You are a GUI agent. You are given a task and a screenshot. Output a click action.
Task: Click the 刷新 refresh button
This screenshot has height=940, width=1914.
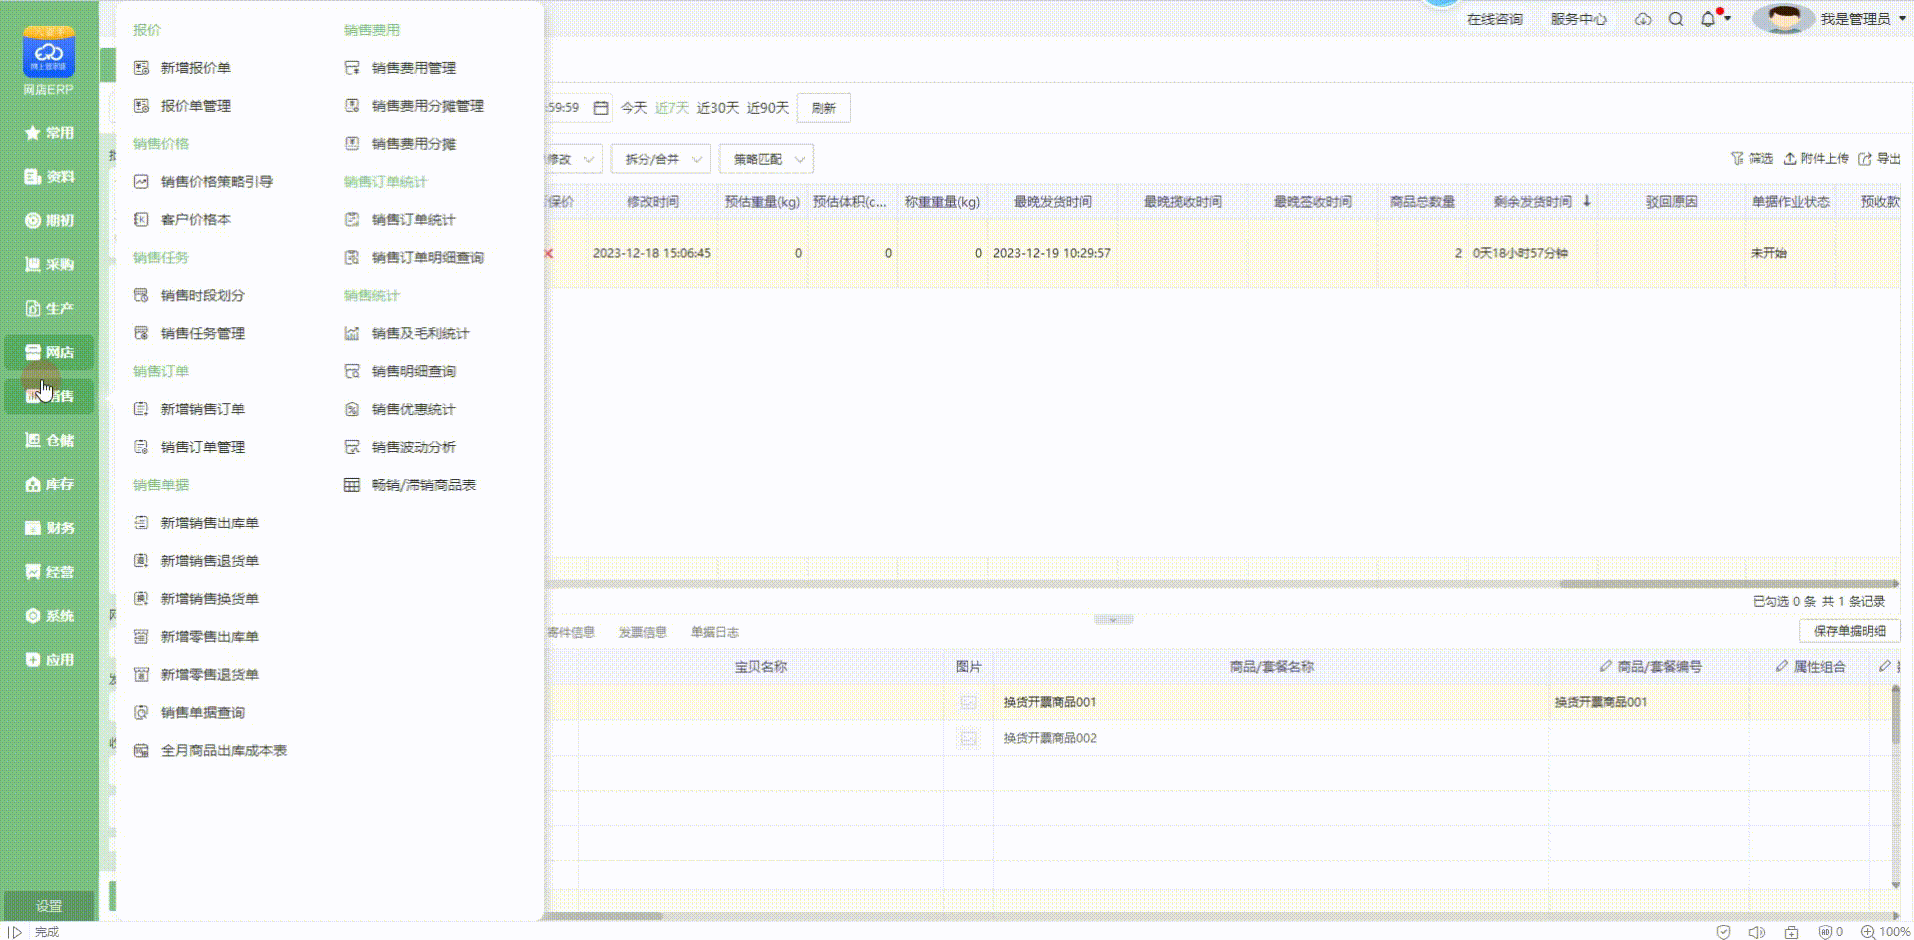pyautogui.click(x=824, y=108)
